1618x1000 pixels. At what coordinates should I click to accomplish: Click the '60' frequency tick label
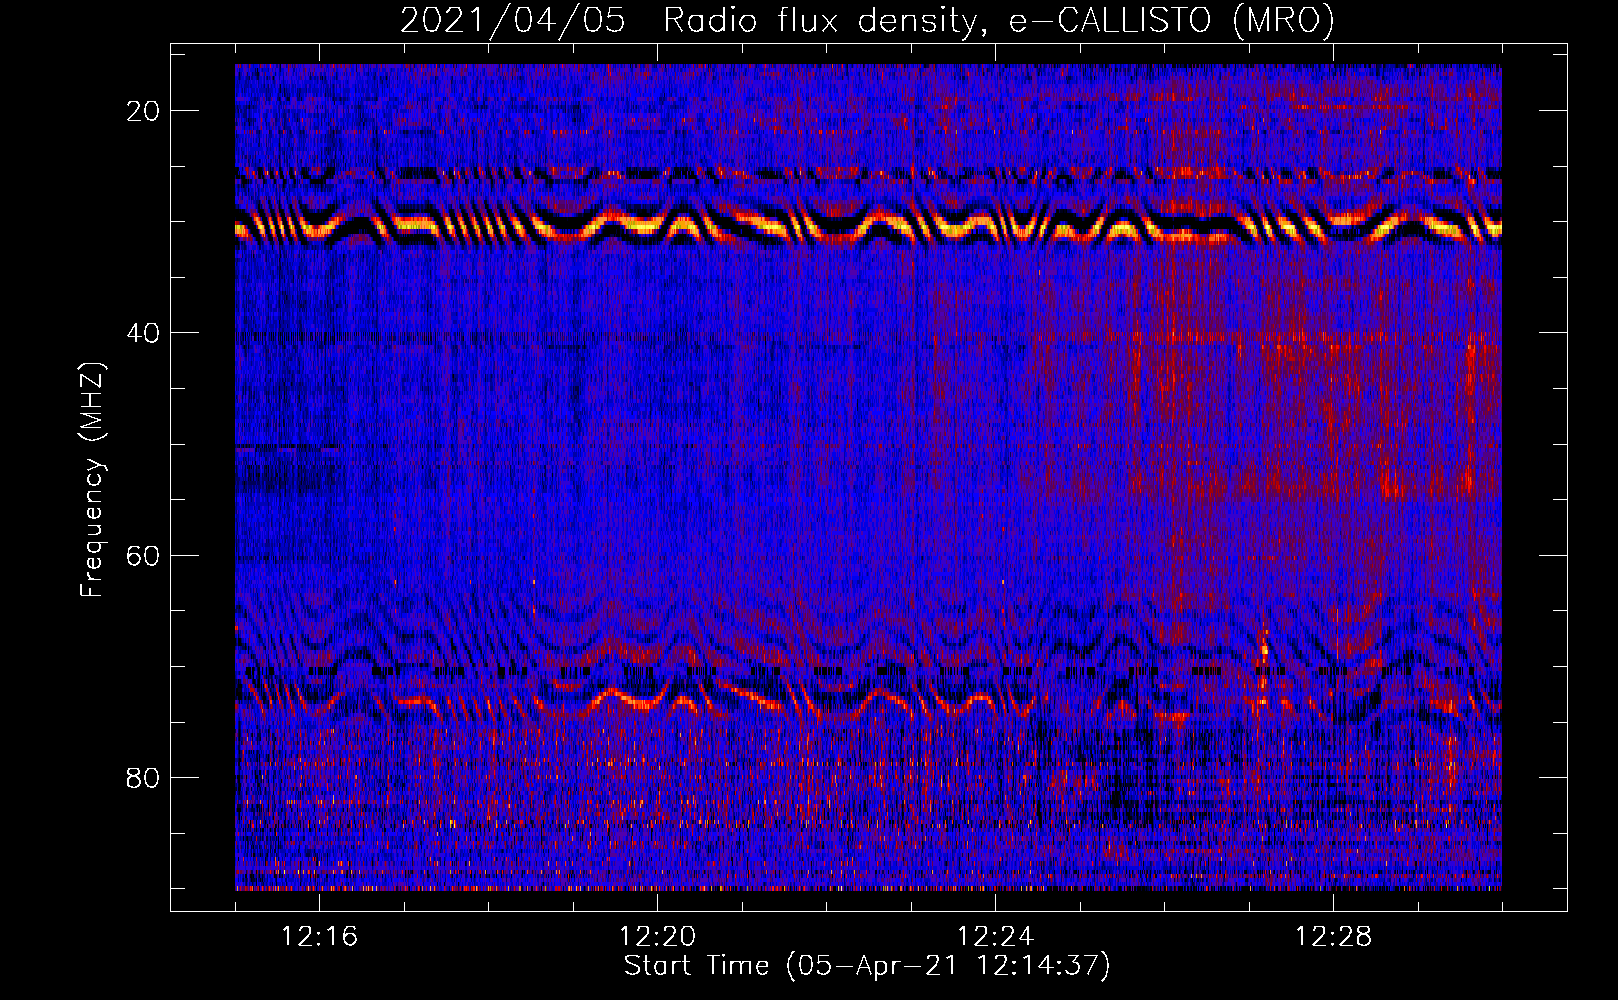point(144,555)
